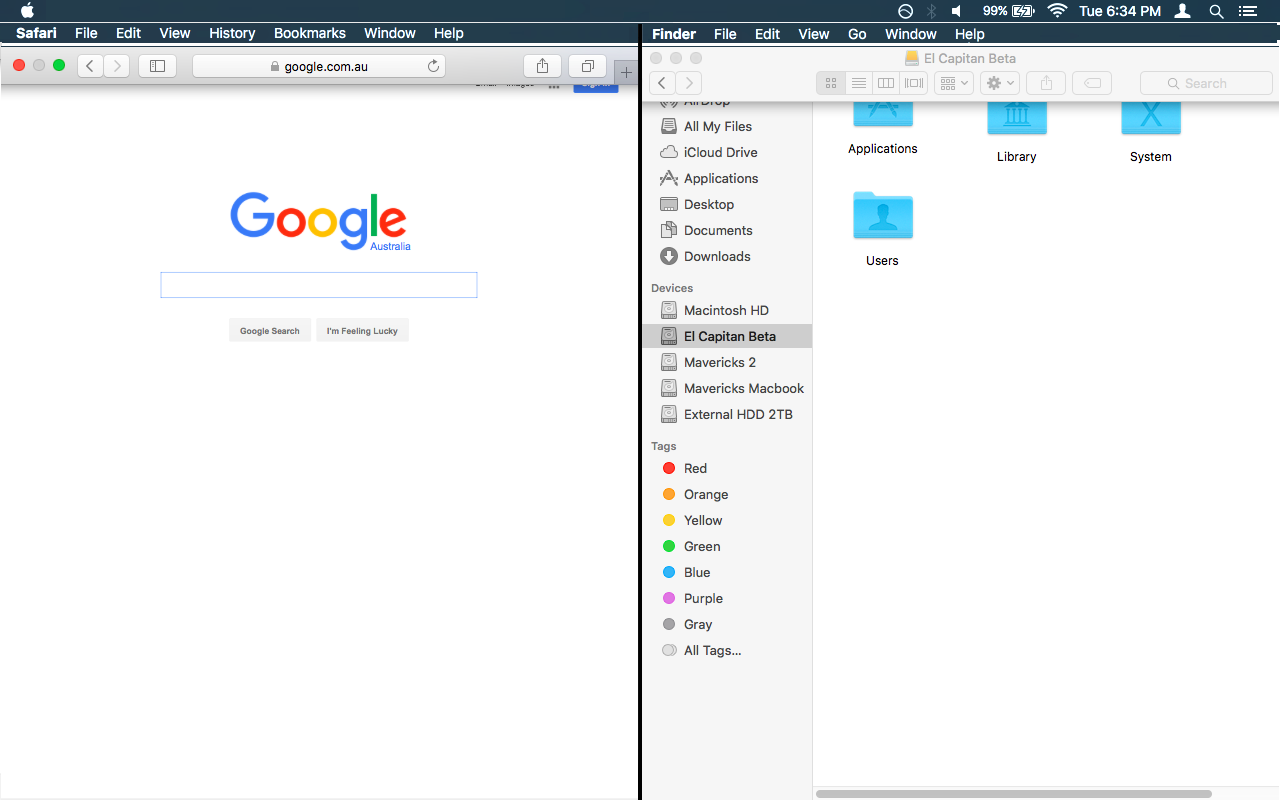Go forward in Safari history

click(117, 66)
